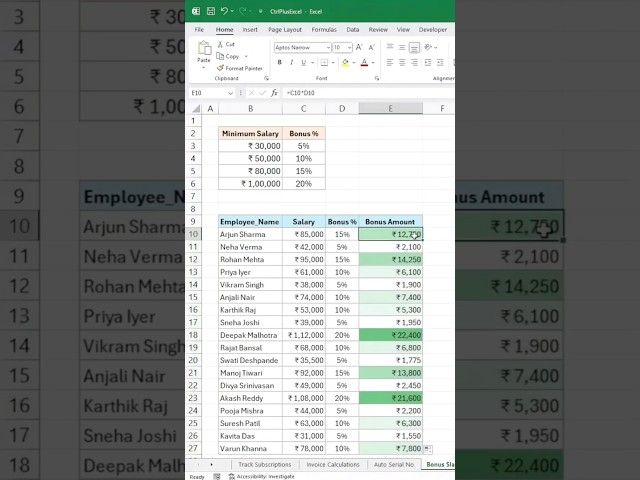Viewport: 640px width, 480px height.
Task: Select Bottom Align icon
Action: [414, 48]
